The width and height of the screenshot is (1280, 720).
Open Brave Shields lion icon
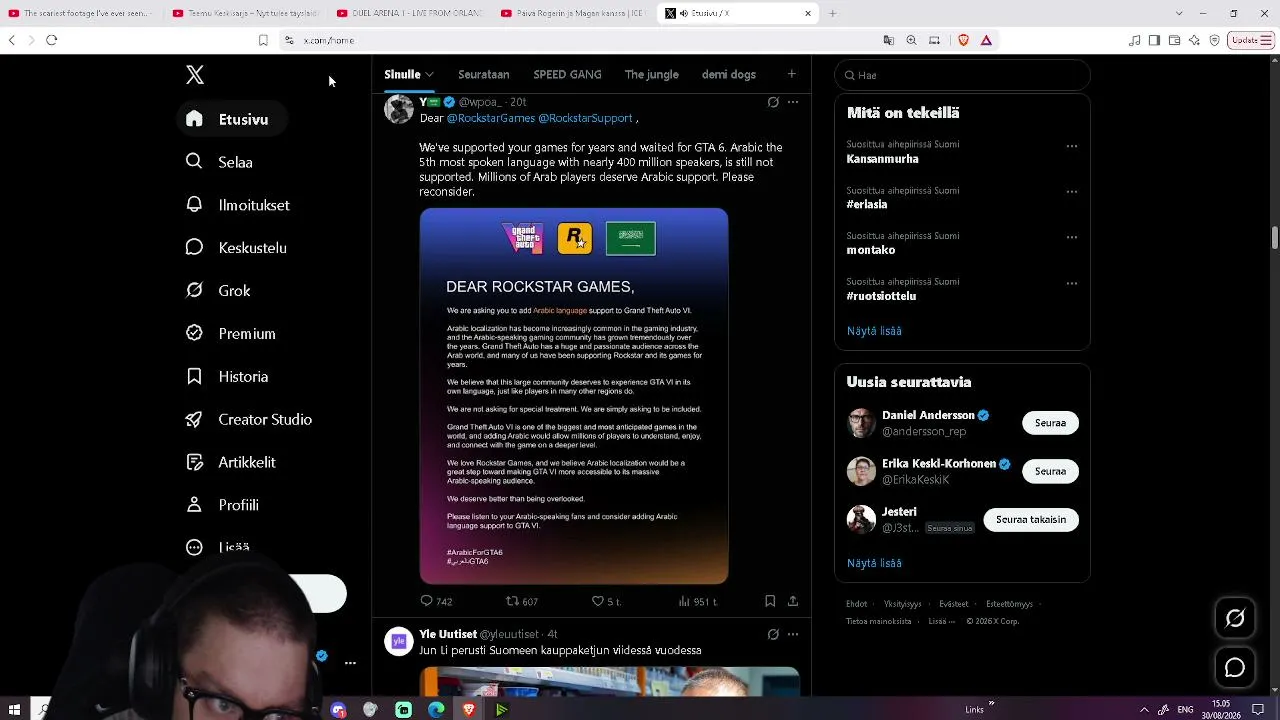964,40
